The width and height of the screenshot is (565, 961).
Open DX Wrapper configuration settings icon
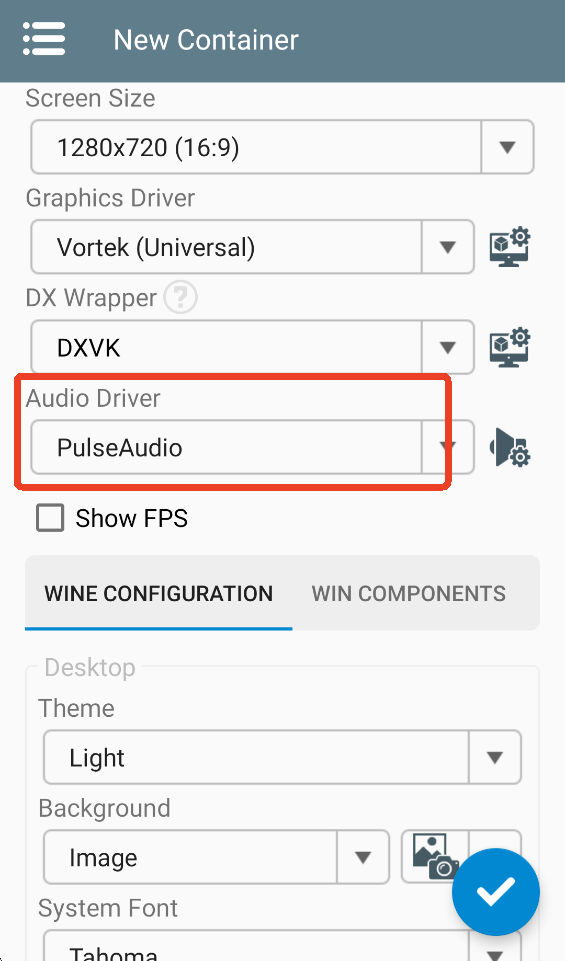tap(510, 348)
